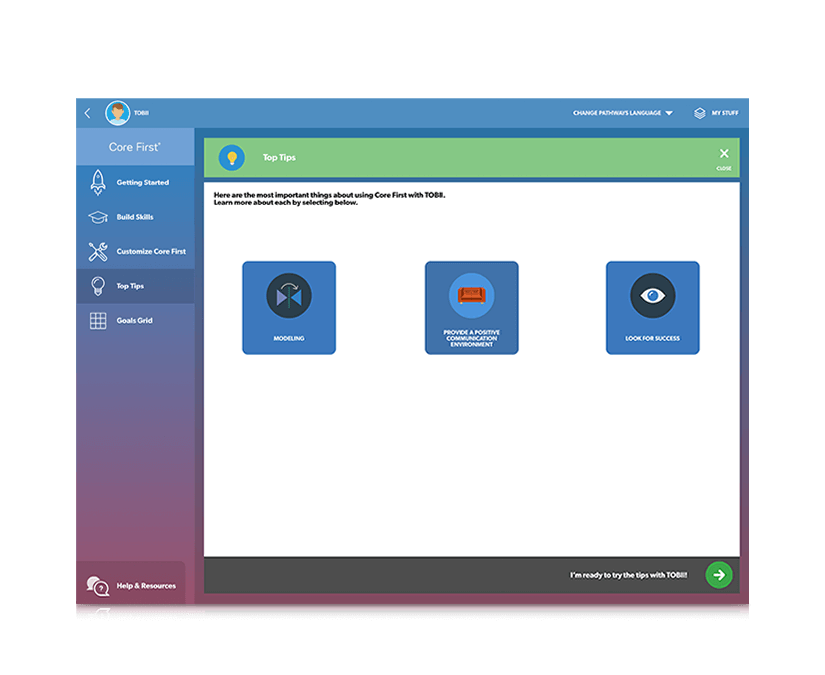This screenshot has width=825, height=675.
Task: Click the back arrow in the top bar
Action: click(x=88, y=113)
